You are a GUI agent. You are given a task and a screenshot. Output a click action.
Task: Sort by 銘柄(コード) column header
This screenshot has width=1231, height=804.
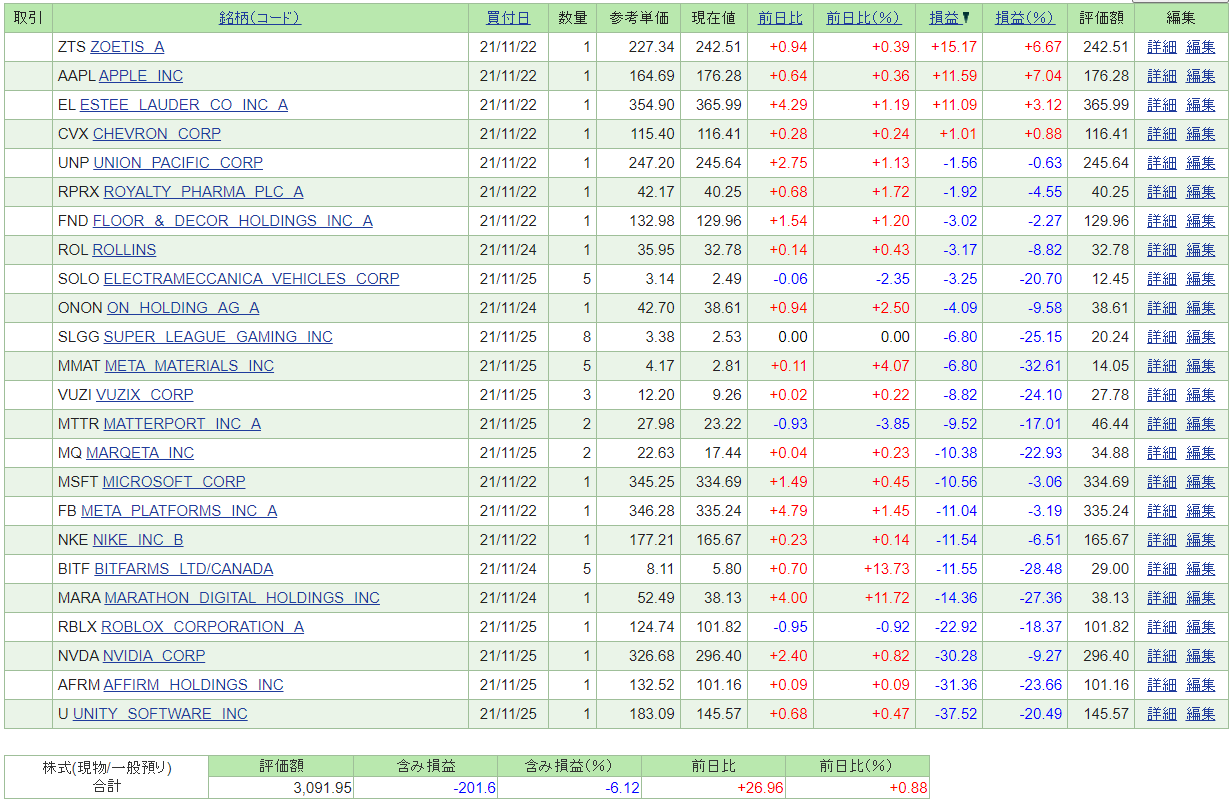[x=260, y=18]
